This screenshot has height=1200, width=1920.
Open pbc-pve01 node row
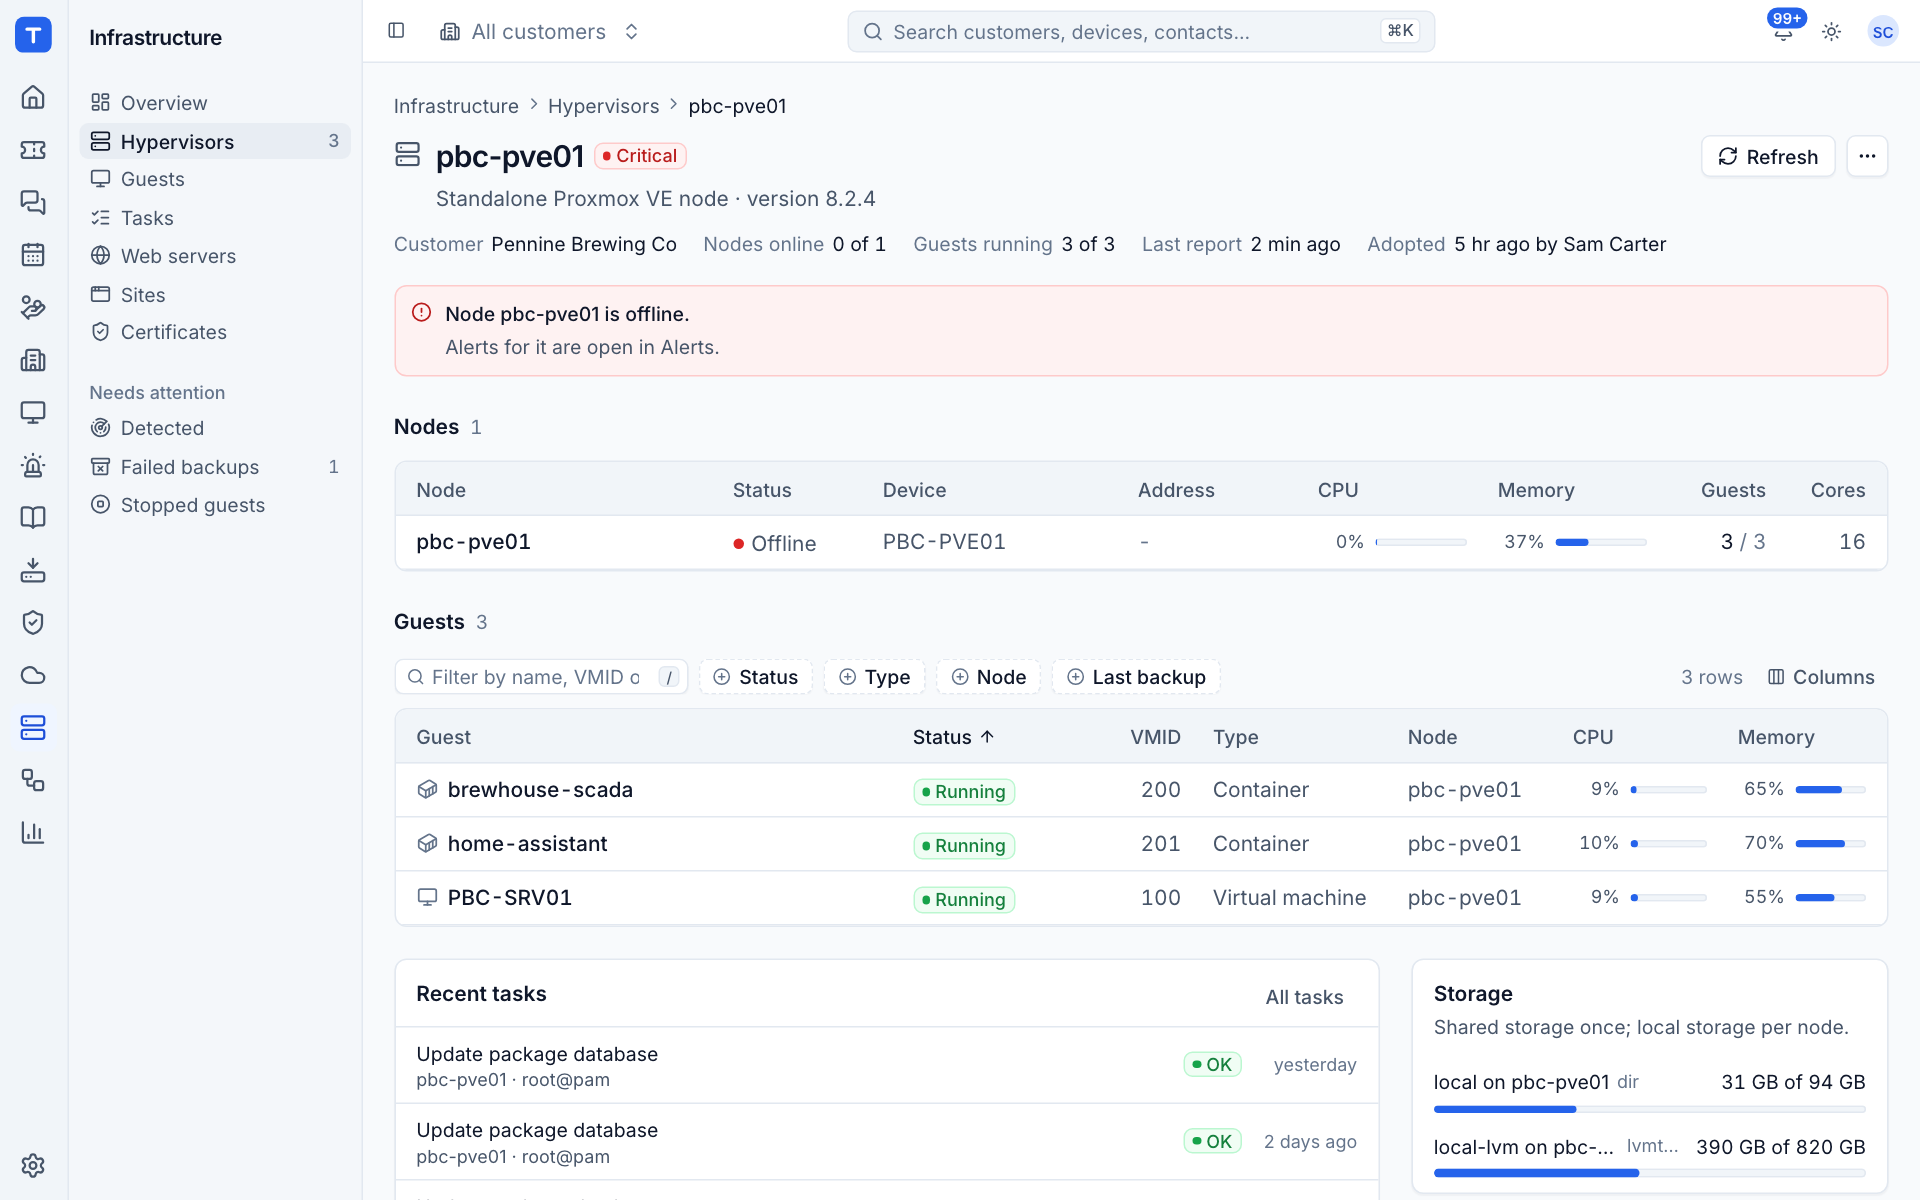pyautogui.click(x=1141, y=542)
